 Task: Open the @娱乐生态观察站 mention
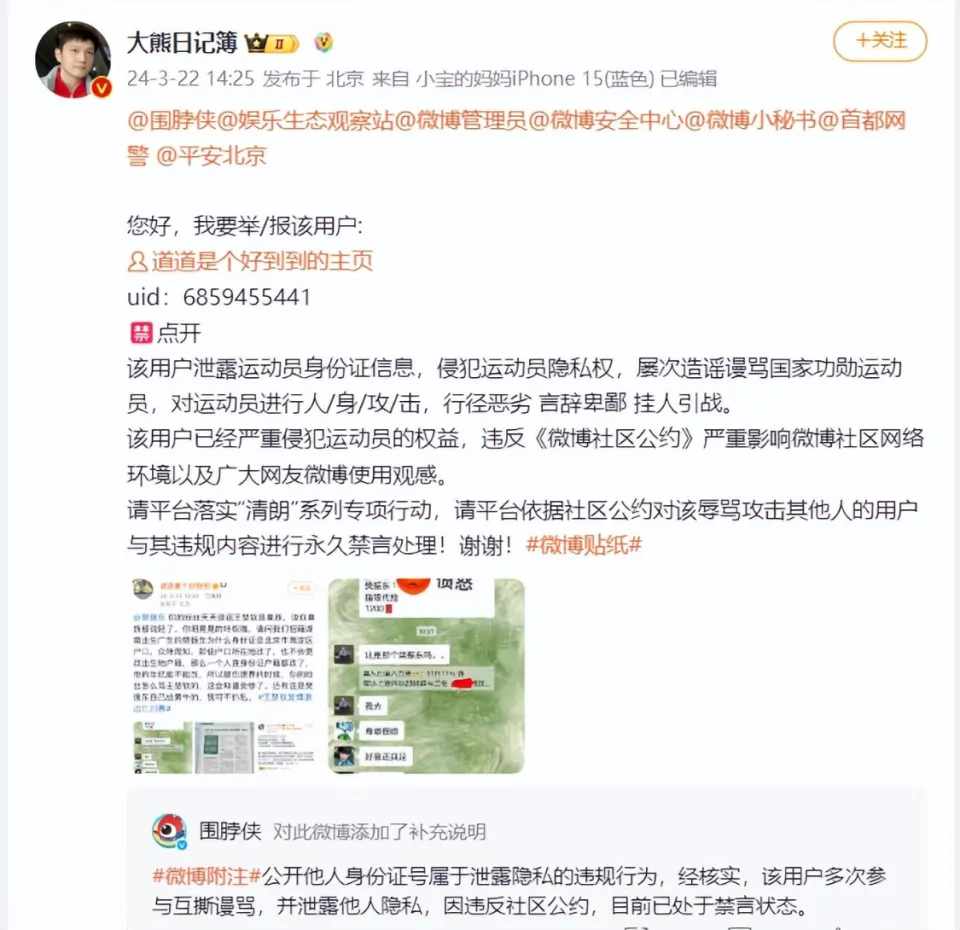[x=305, y=121]
